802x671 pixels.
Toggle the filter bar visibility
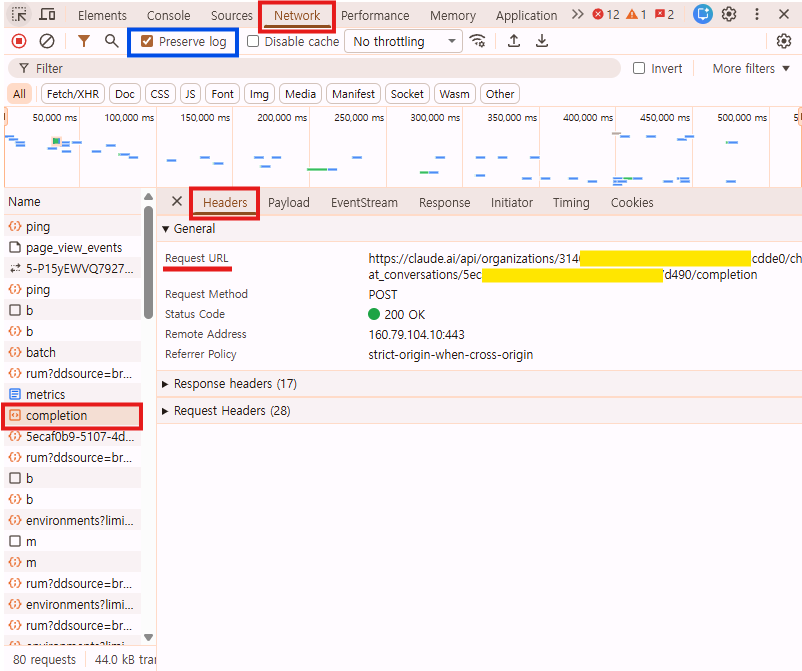tap(82, 40)
